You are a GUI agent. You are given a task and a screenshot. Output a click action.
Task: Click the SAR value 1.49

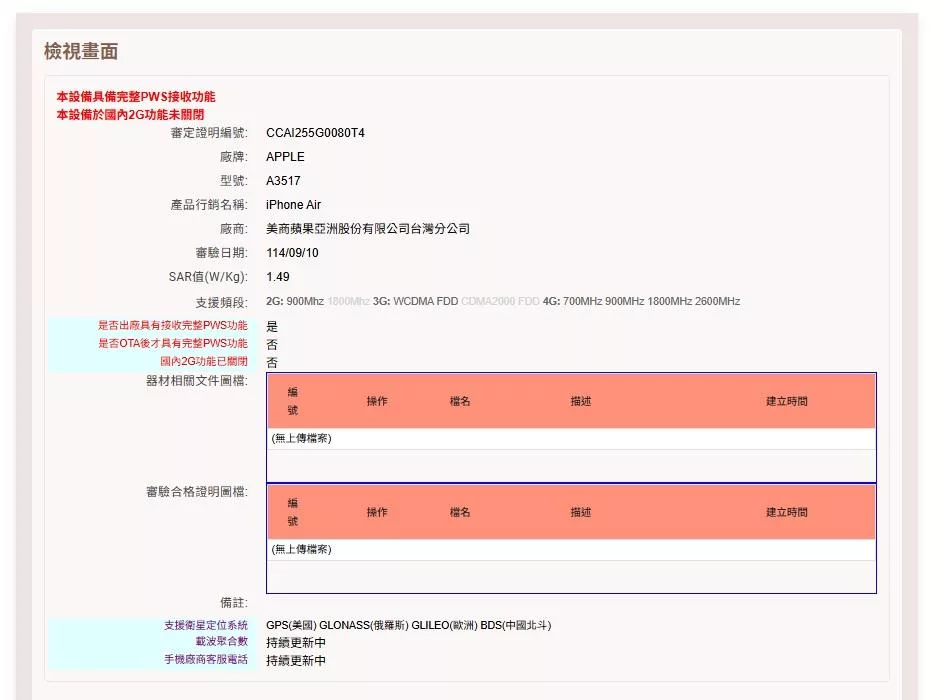pos(278,277)
